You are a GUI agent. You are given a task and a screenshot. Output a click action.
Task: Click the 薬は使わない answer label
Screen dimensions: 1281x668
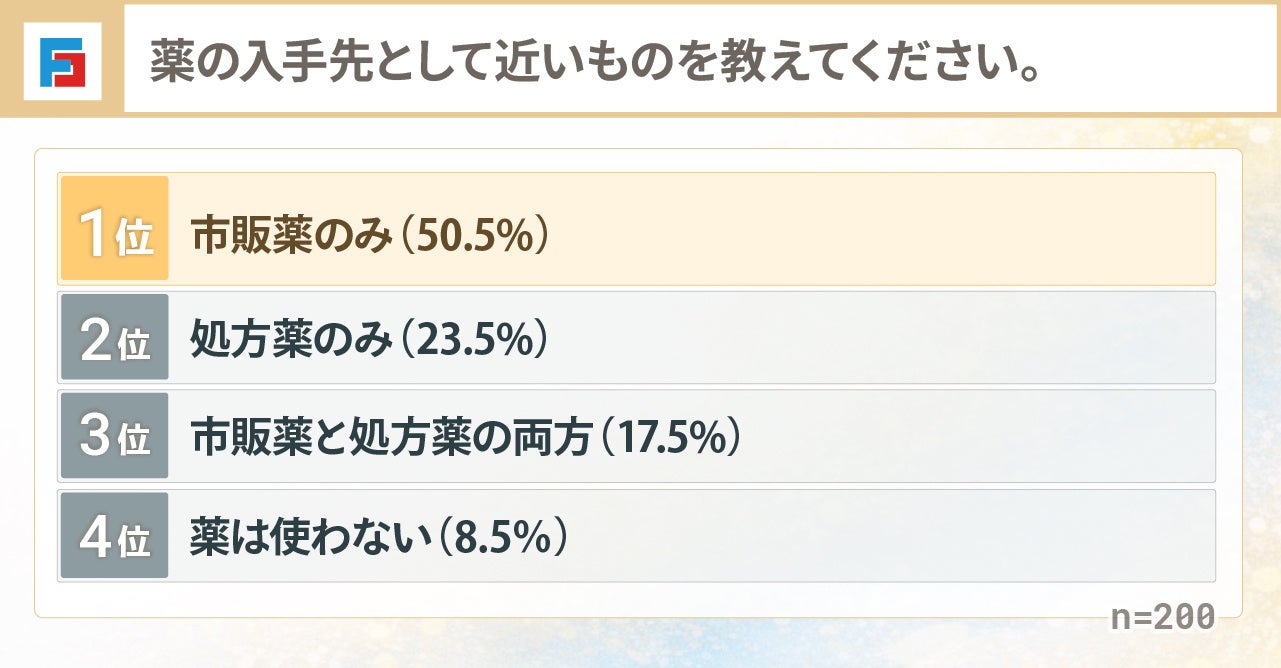(x=310, y=536)
